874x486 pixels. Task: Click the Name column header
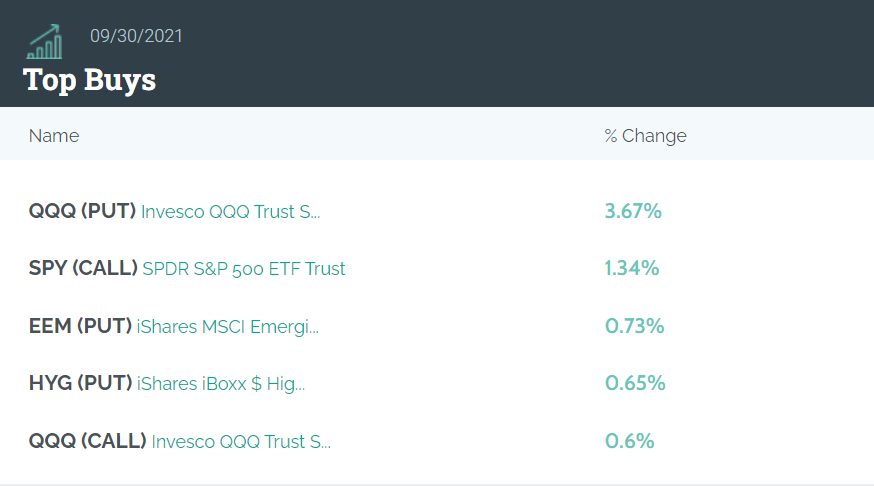pyautogui.click(x=54, y=135)
